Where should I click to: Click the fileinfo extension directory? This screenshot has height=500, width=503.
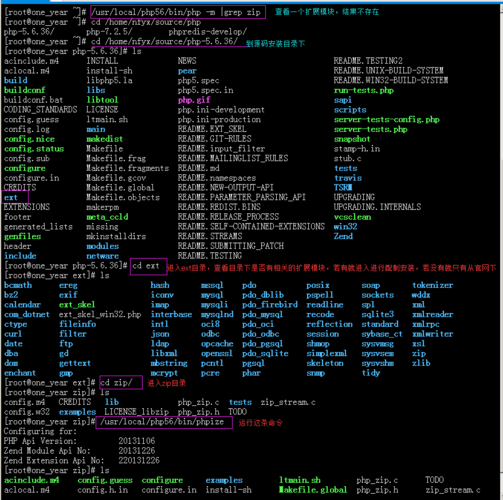pyautogui.click(x=77, y=324)
